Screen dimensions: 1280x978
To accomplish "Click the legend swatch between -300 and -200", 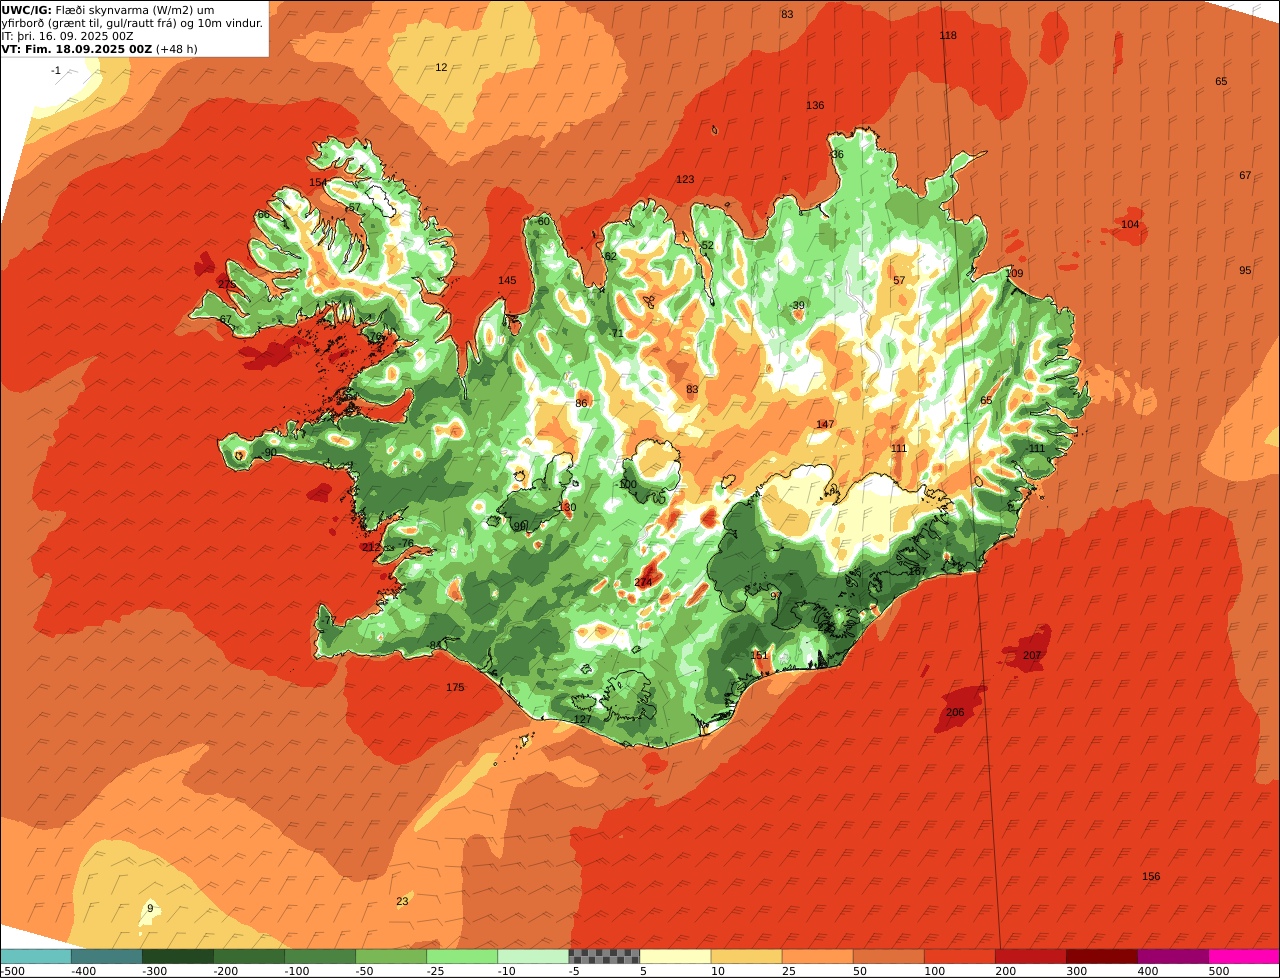I will pyautogui.click(x=178, y=956).
